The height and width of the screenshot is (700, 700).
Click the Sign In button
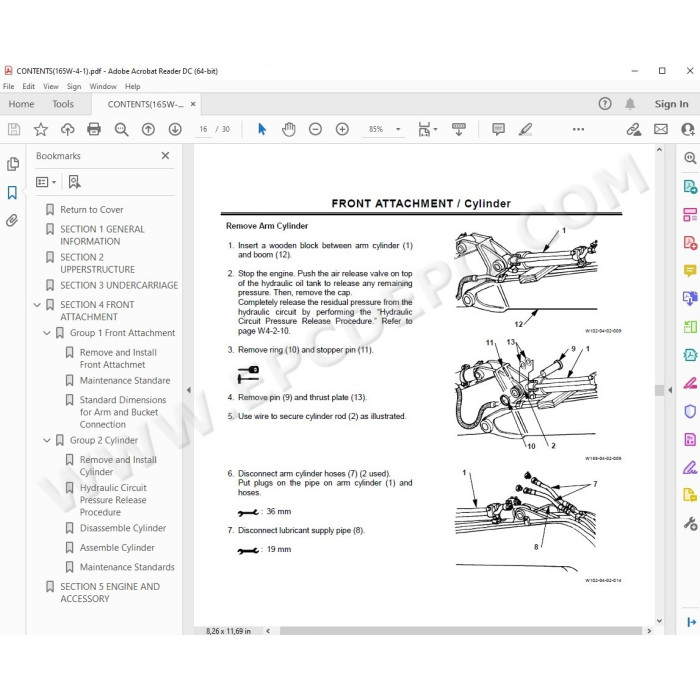coord(671,104)
